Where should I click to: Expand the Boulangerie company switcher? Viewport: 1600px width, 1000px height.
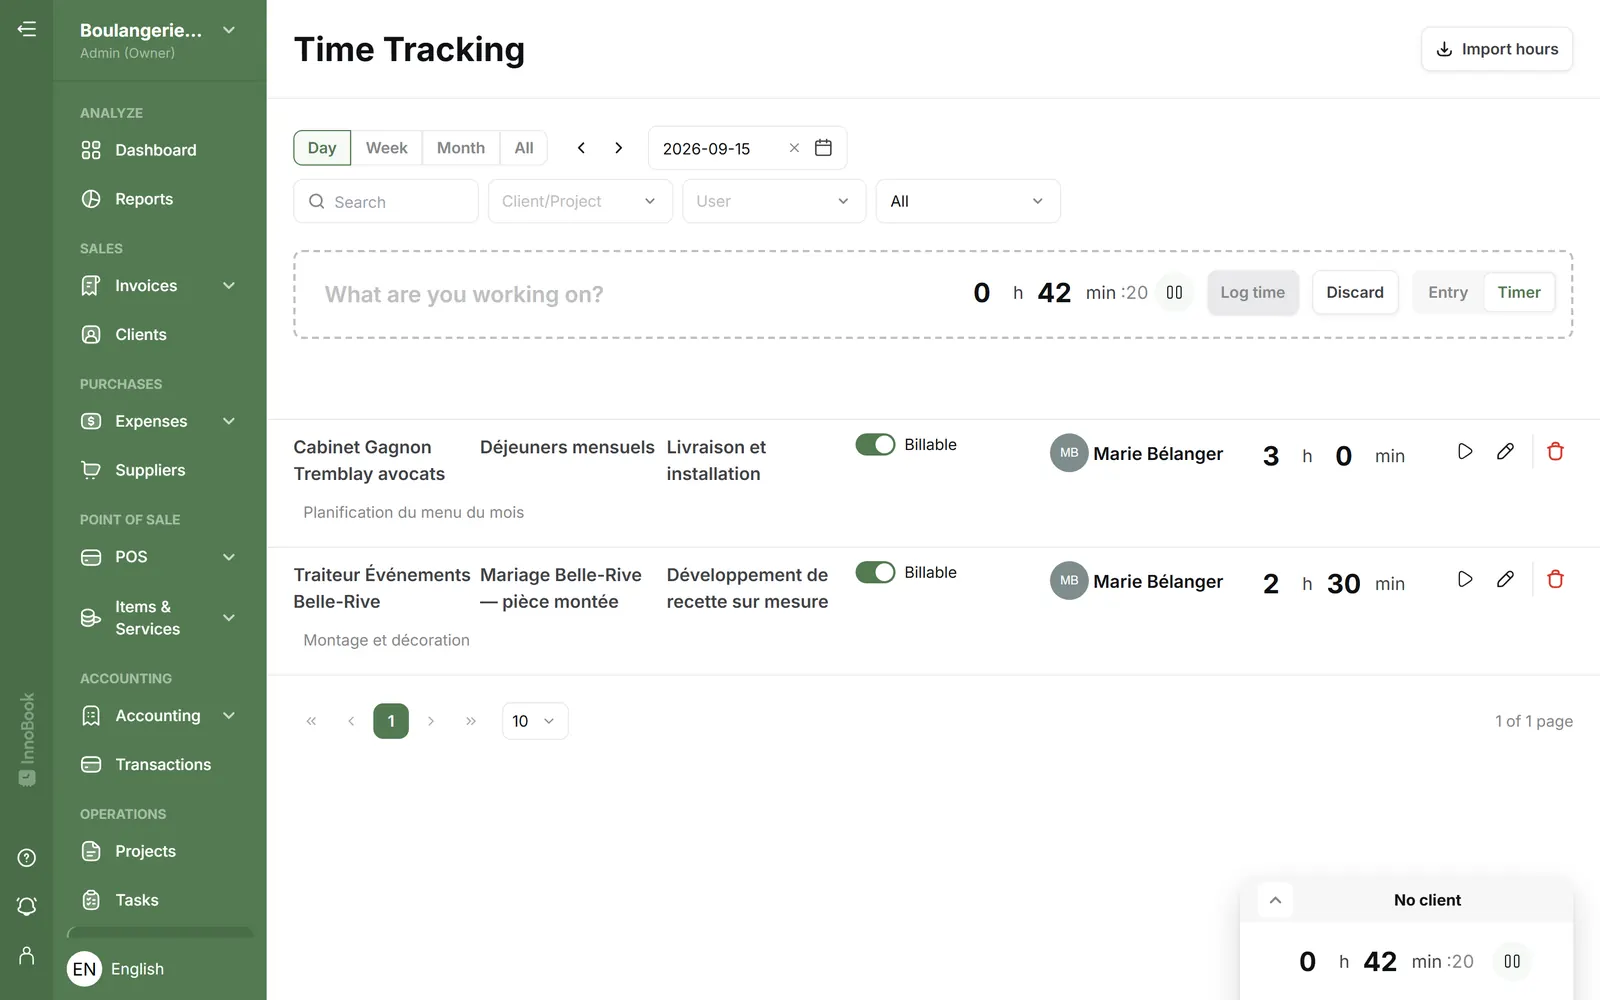[229, 30]
